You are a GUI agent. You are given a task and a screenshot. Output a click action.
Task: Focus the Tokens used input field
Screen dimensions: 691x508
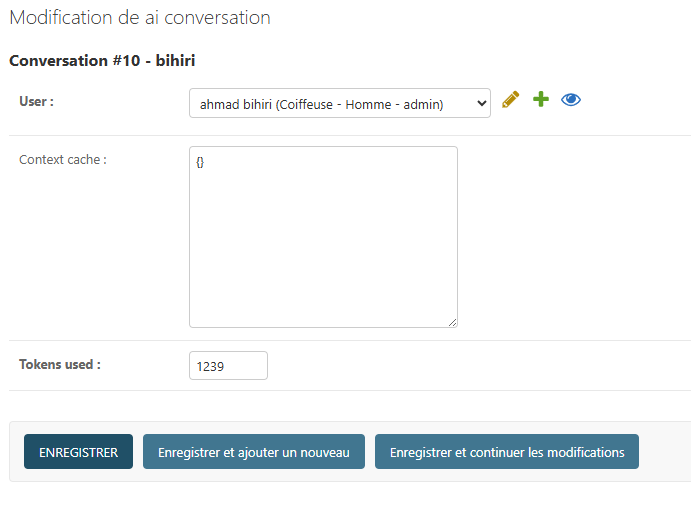tap(228, 366)
